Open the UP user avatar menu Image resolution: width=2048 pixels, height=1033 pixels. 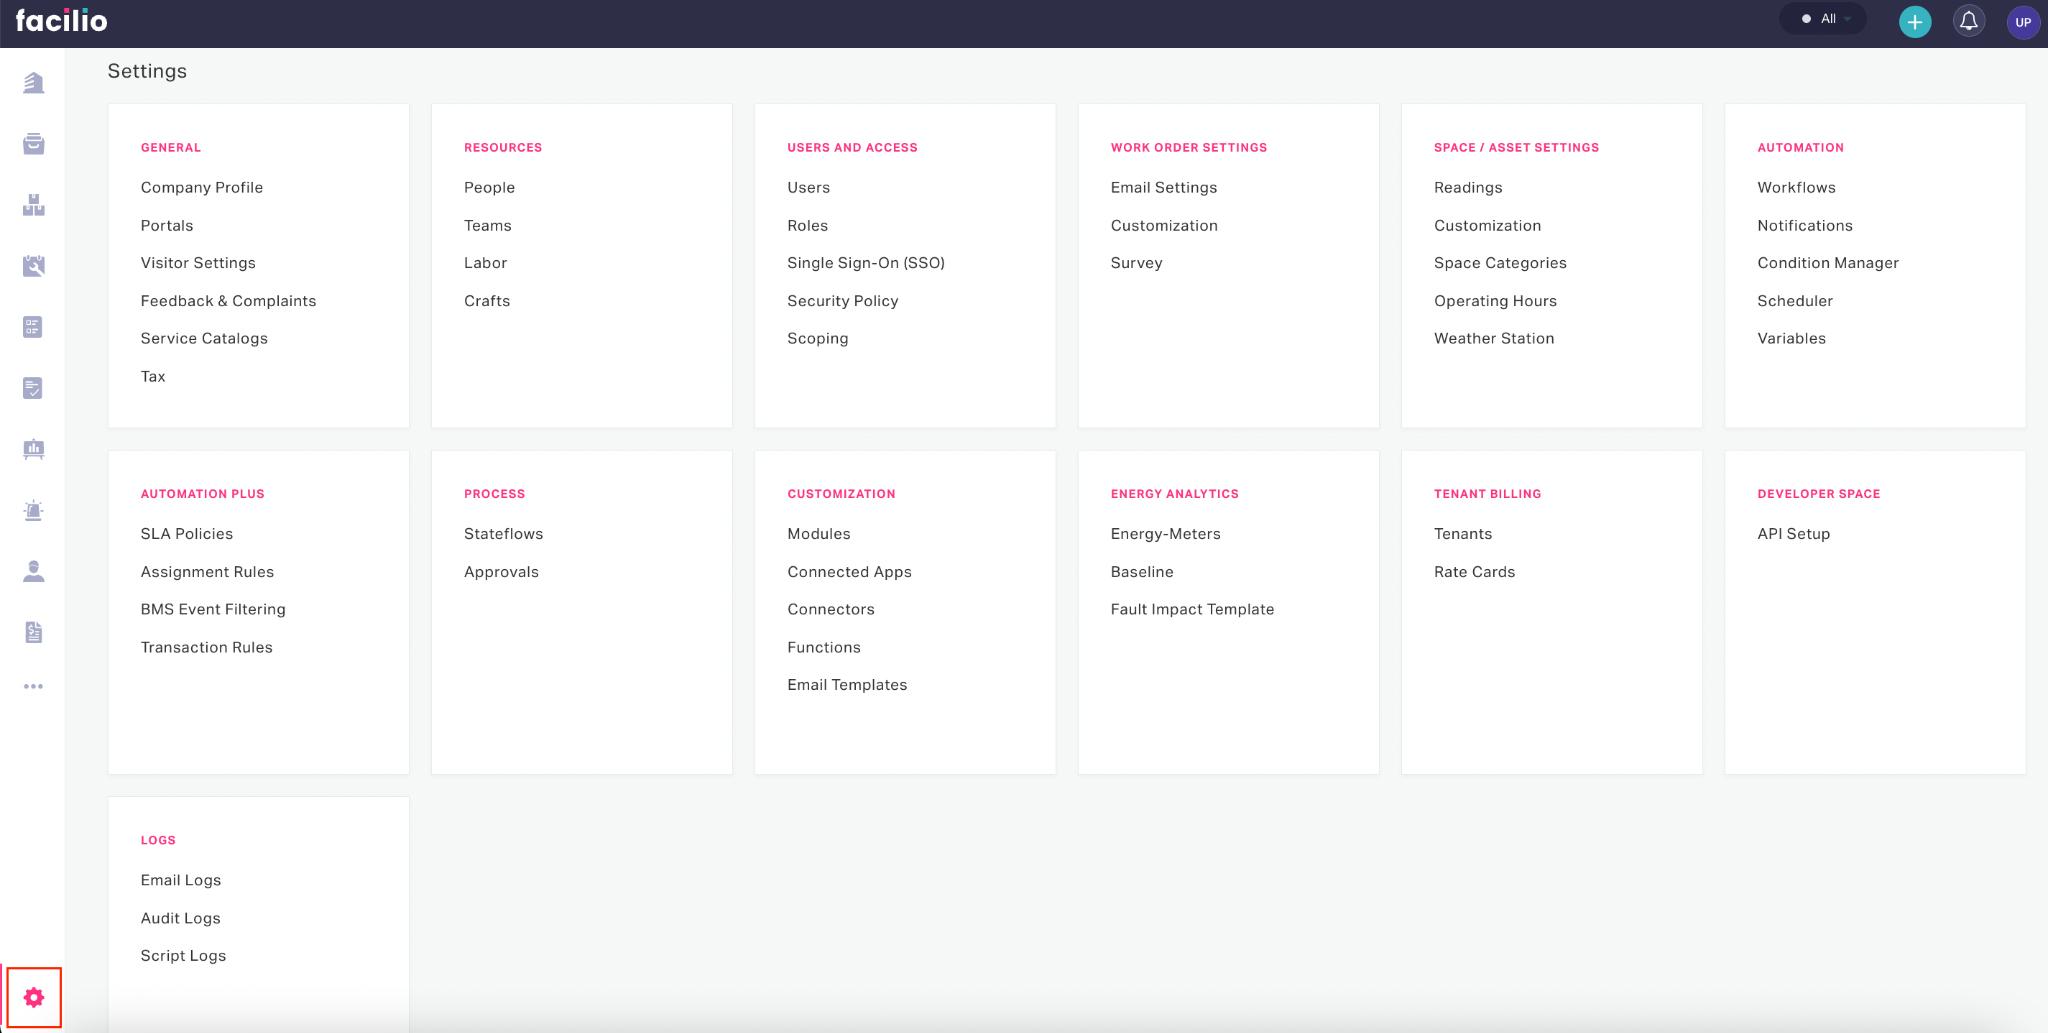click(x=2022, y=22)
